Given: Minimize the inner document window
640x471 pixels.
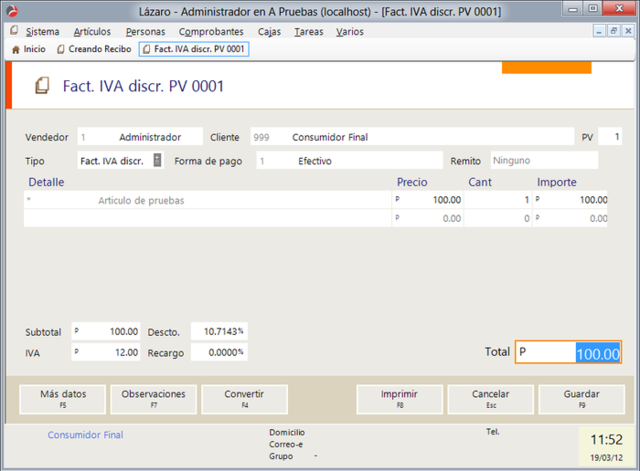Looking at the screenshot, I should [599, 31].
